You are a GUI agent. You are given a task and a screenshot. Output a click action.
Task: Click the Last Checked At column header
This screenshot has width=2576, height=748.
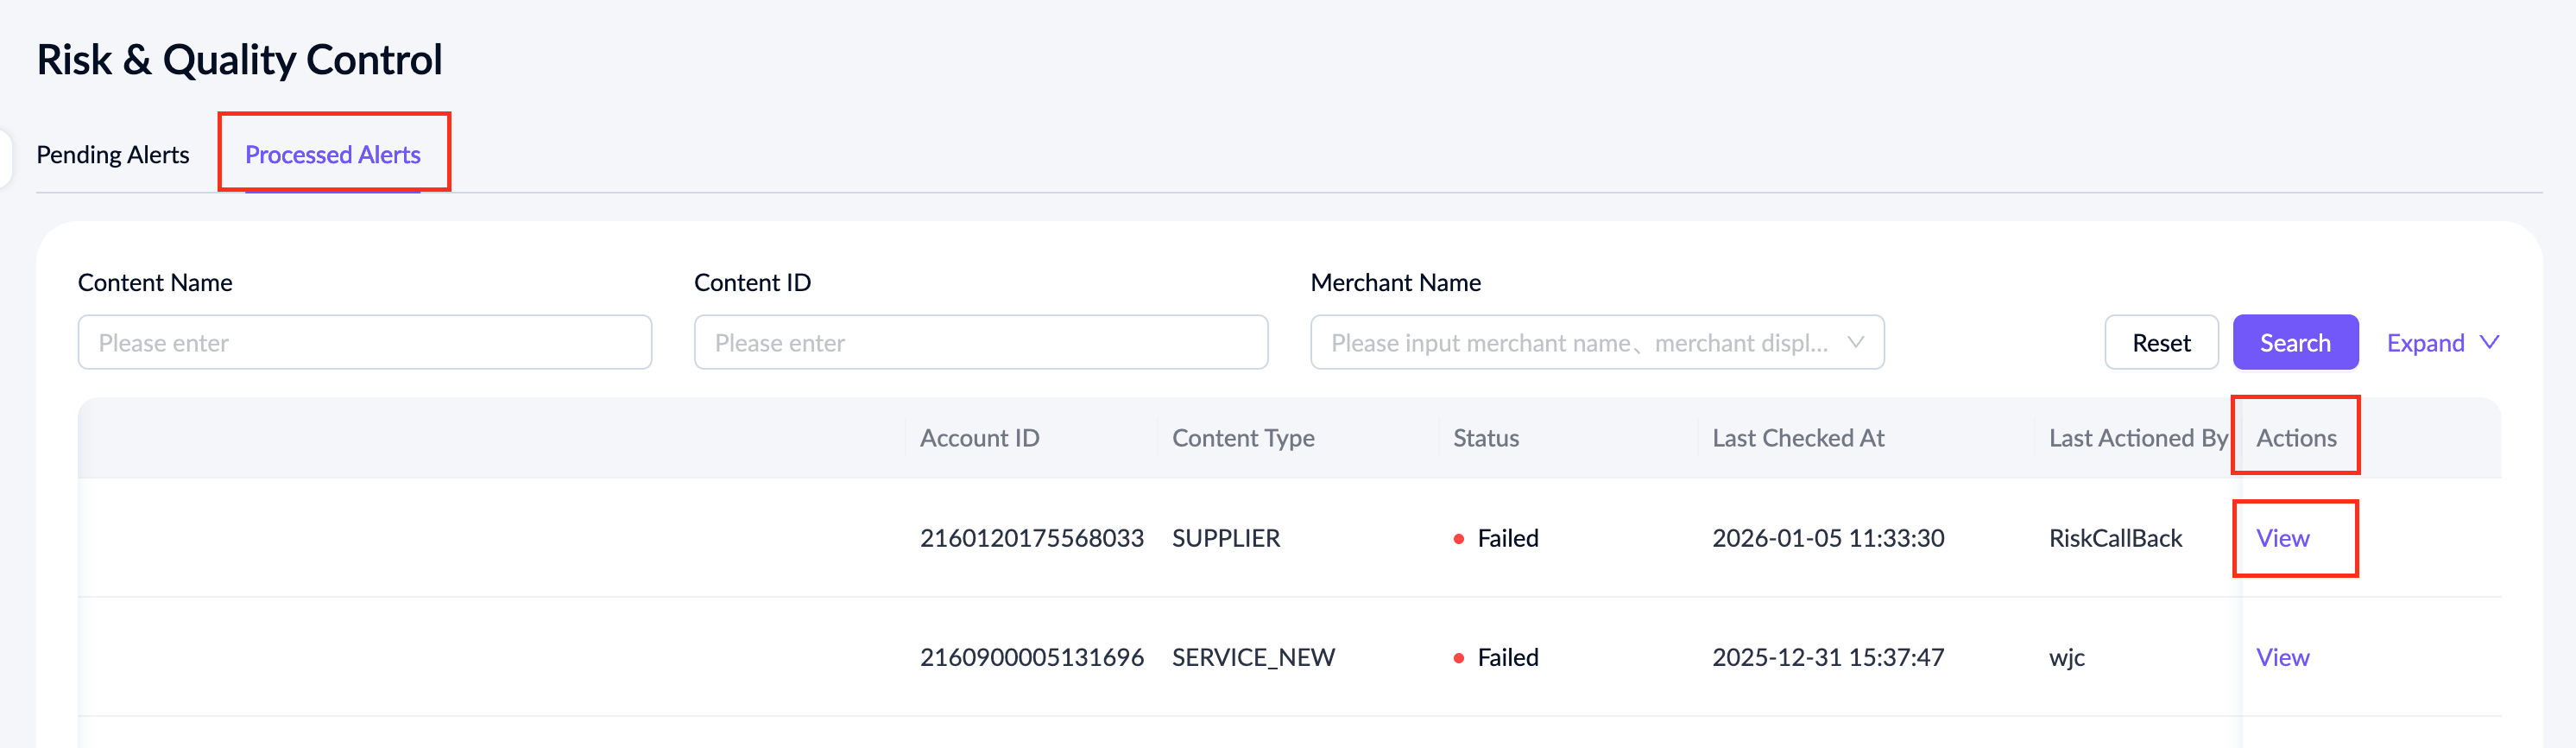1797,438
